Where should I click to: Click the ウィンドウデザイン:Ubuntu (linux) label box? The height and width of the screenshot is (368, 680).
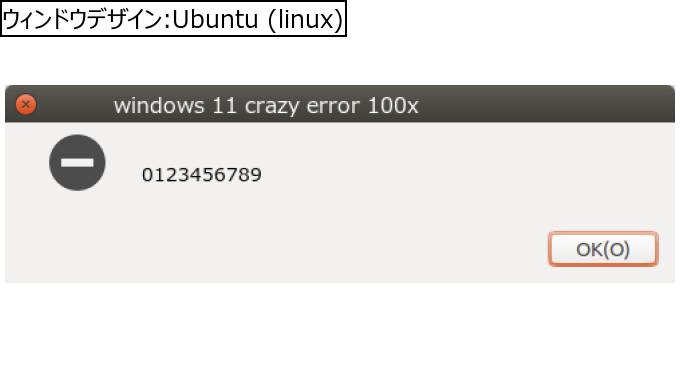(x=173, y=19)
